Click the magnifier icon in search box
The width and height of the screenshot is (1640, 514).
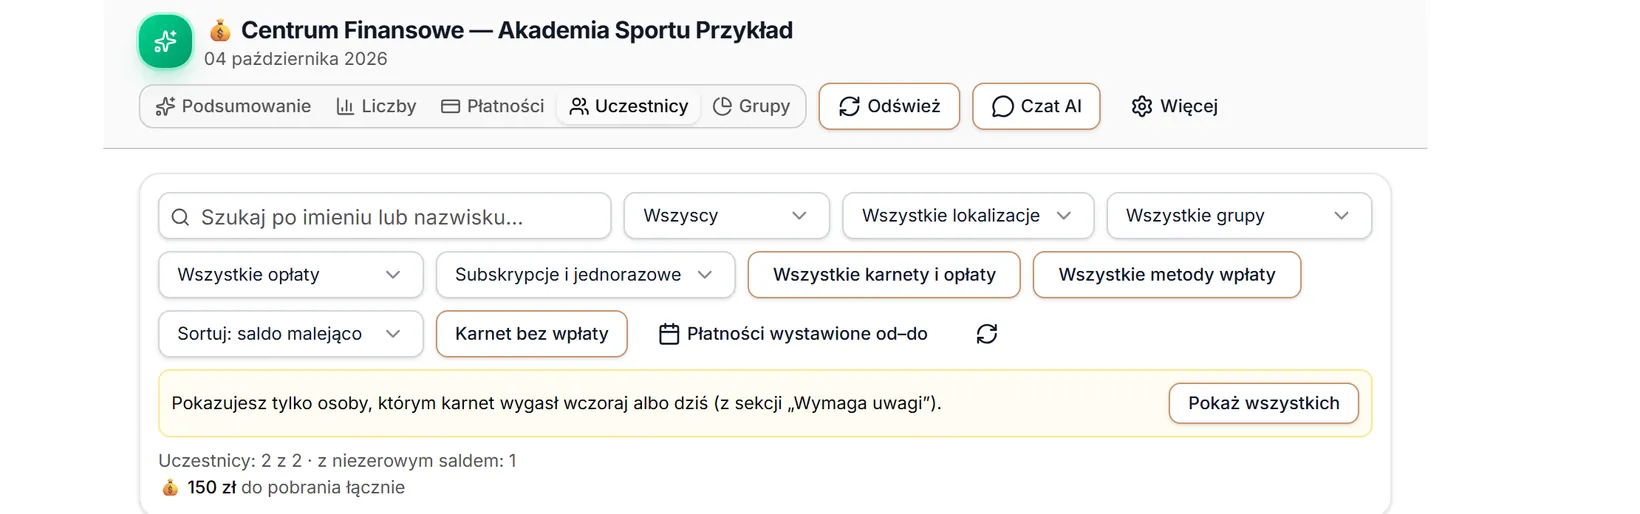coord(180,217)
